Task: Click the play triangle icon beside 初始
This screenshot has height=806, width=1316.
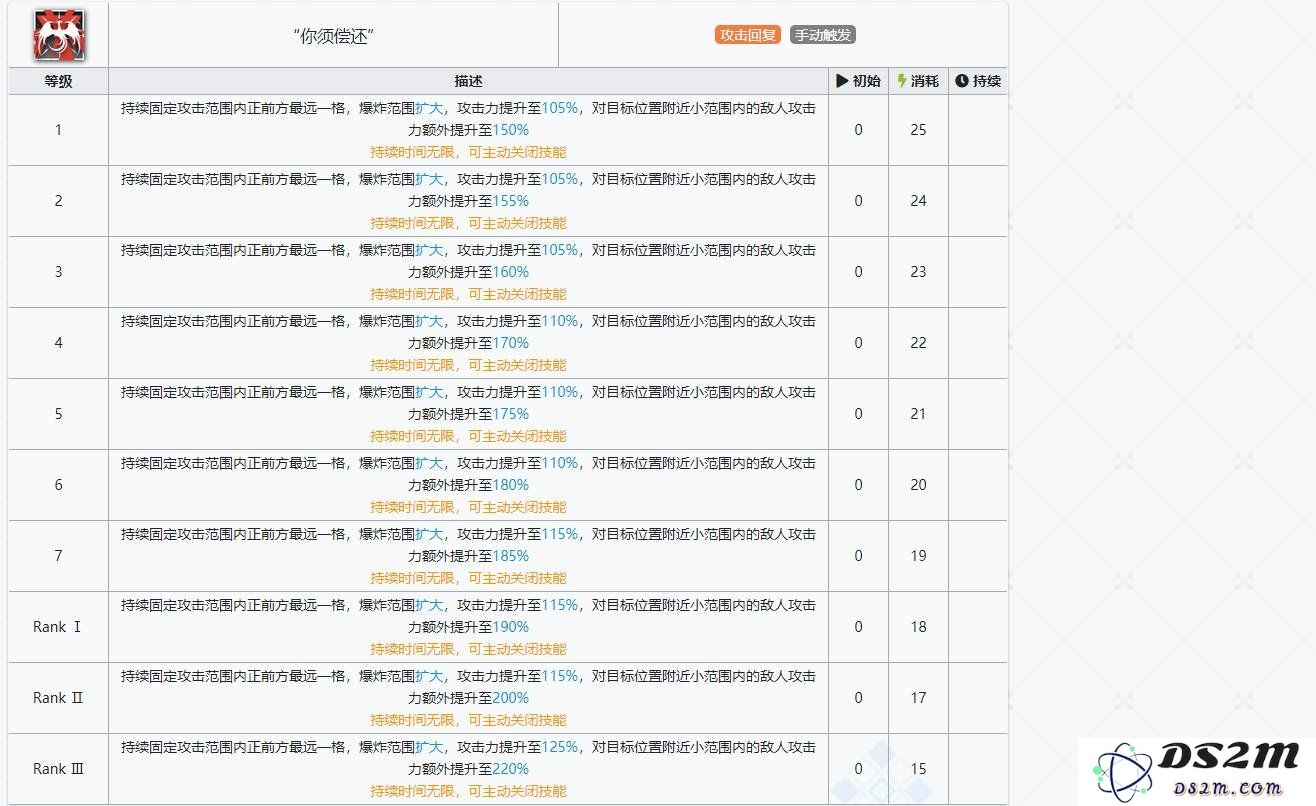Action: pos(842,81)
